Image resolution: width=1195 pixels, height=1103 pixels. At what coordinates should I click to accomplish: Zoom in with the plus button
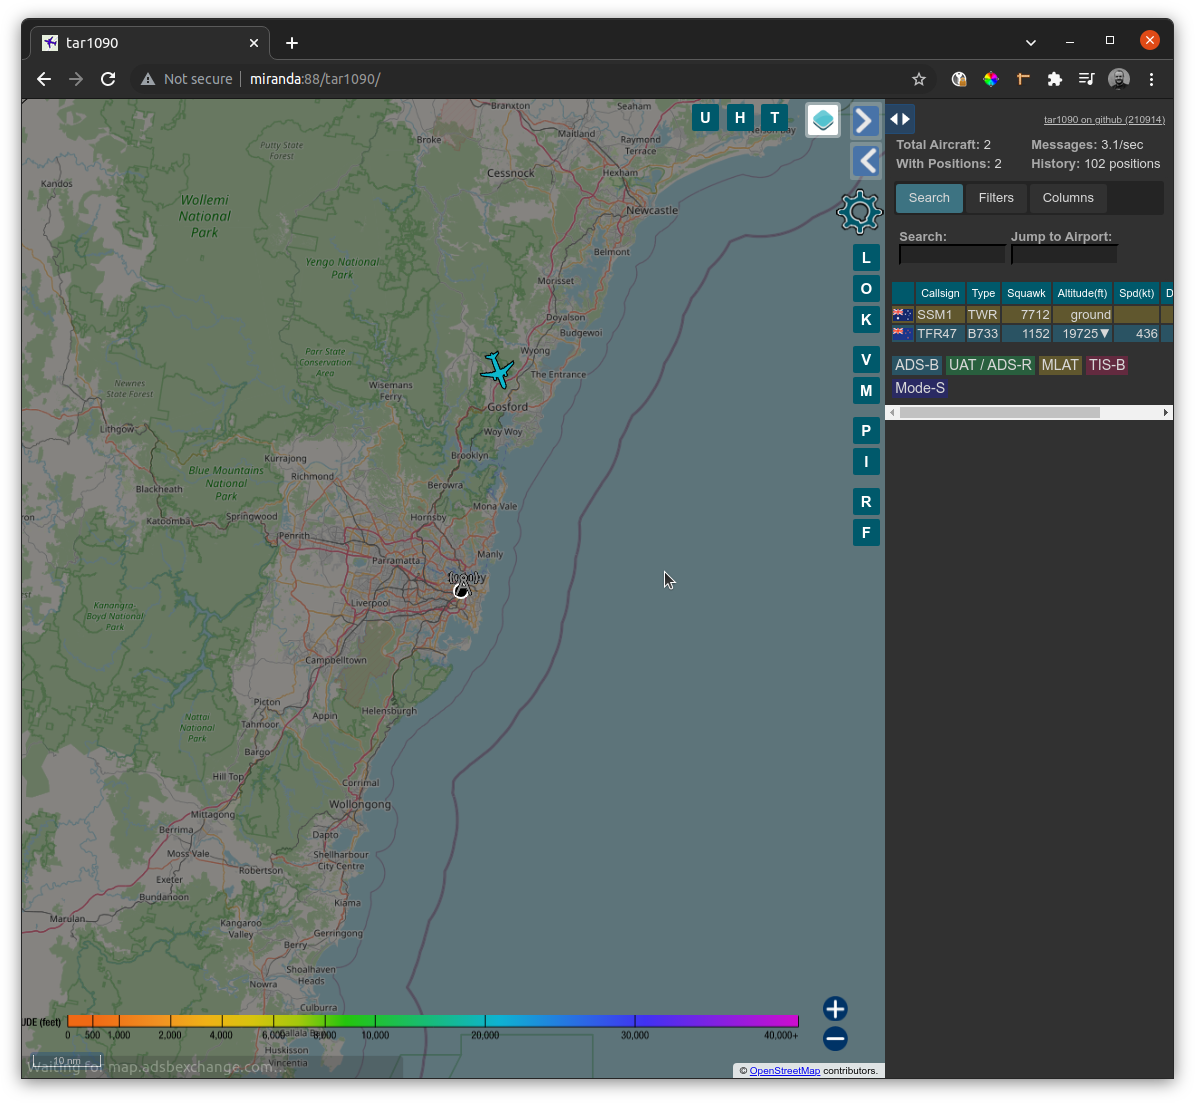point(835,1009)
